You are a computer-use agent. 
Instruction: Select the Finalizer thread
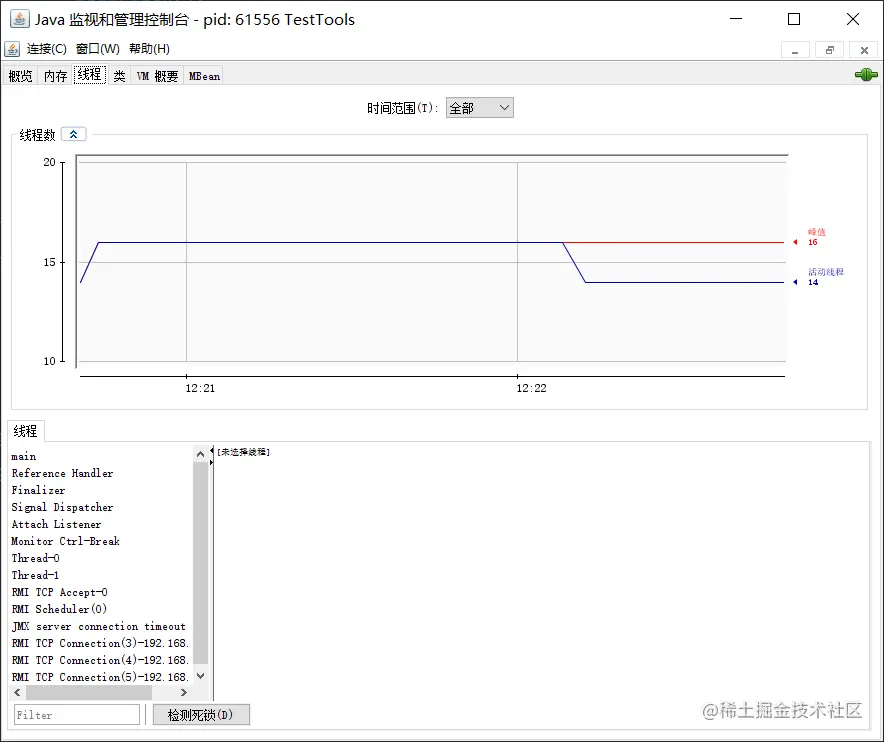[x=38, y=490]
